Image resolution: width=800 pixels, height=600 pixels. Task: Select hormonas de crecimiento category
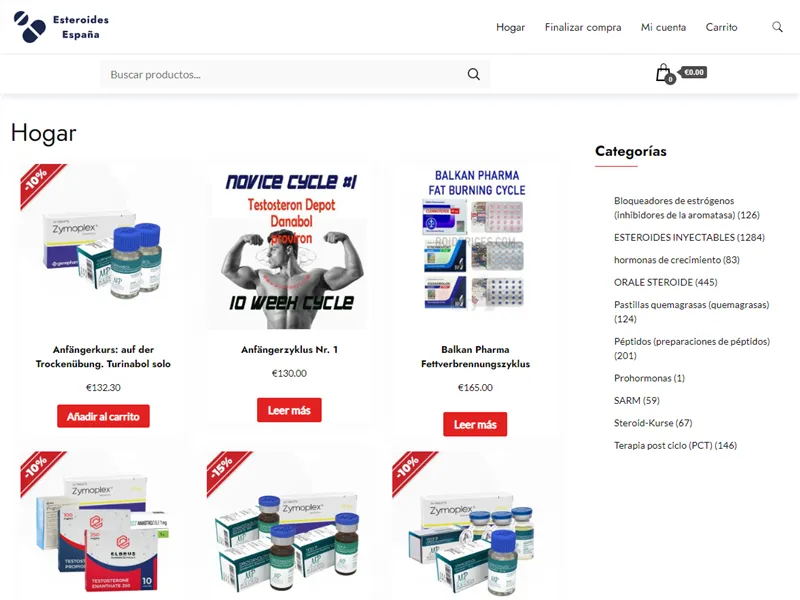coord(677,260)
